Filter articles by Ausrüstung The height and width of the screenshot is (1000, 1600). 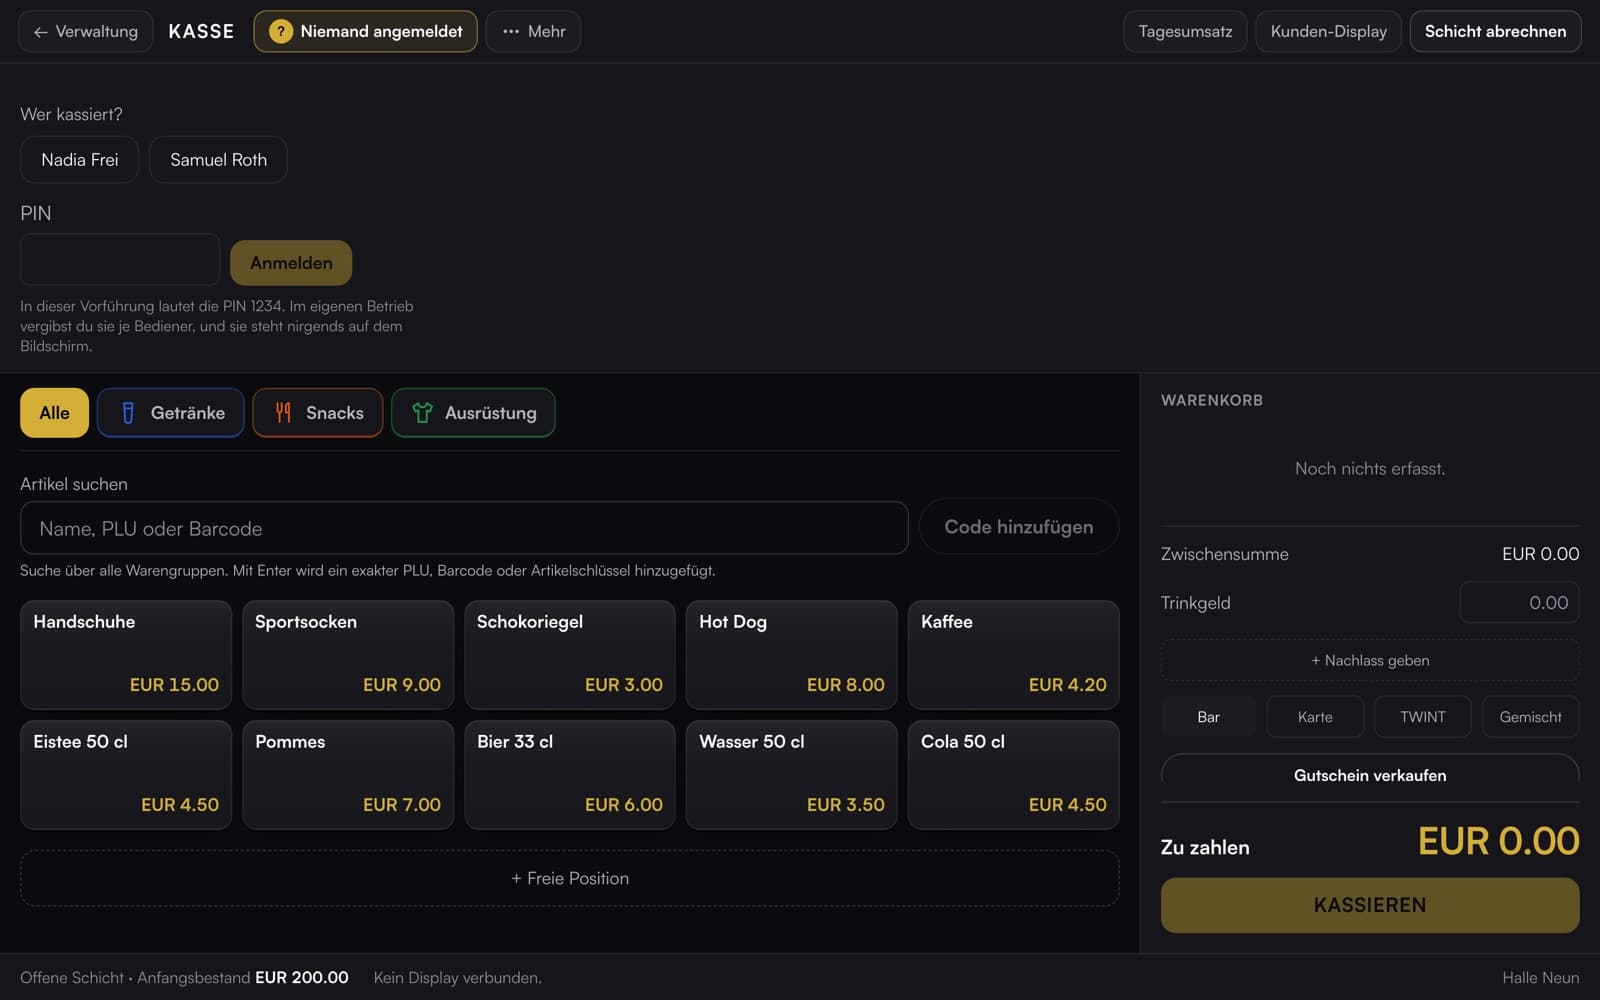(473, 413)
